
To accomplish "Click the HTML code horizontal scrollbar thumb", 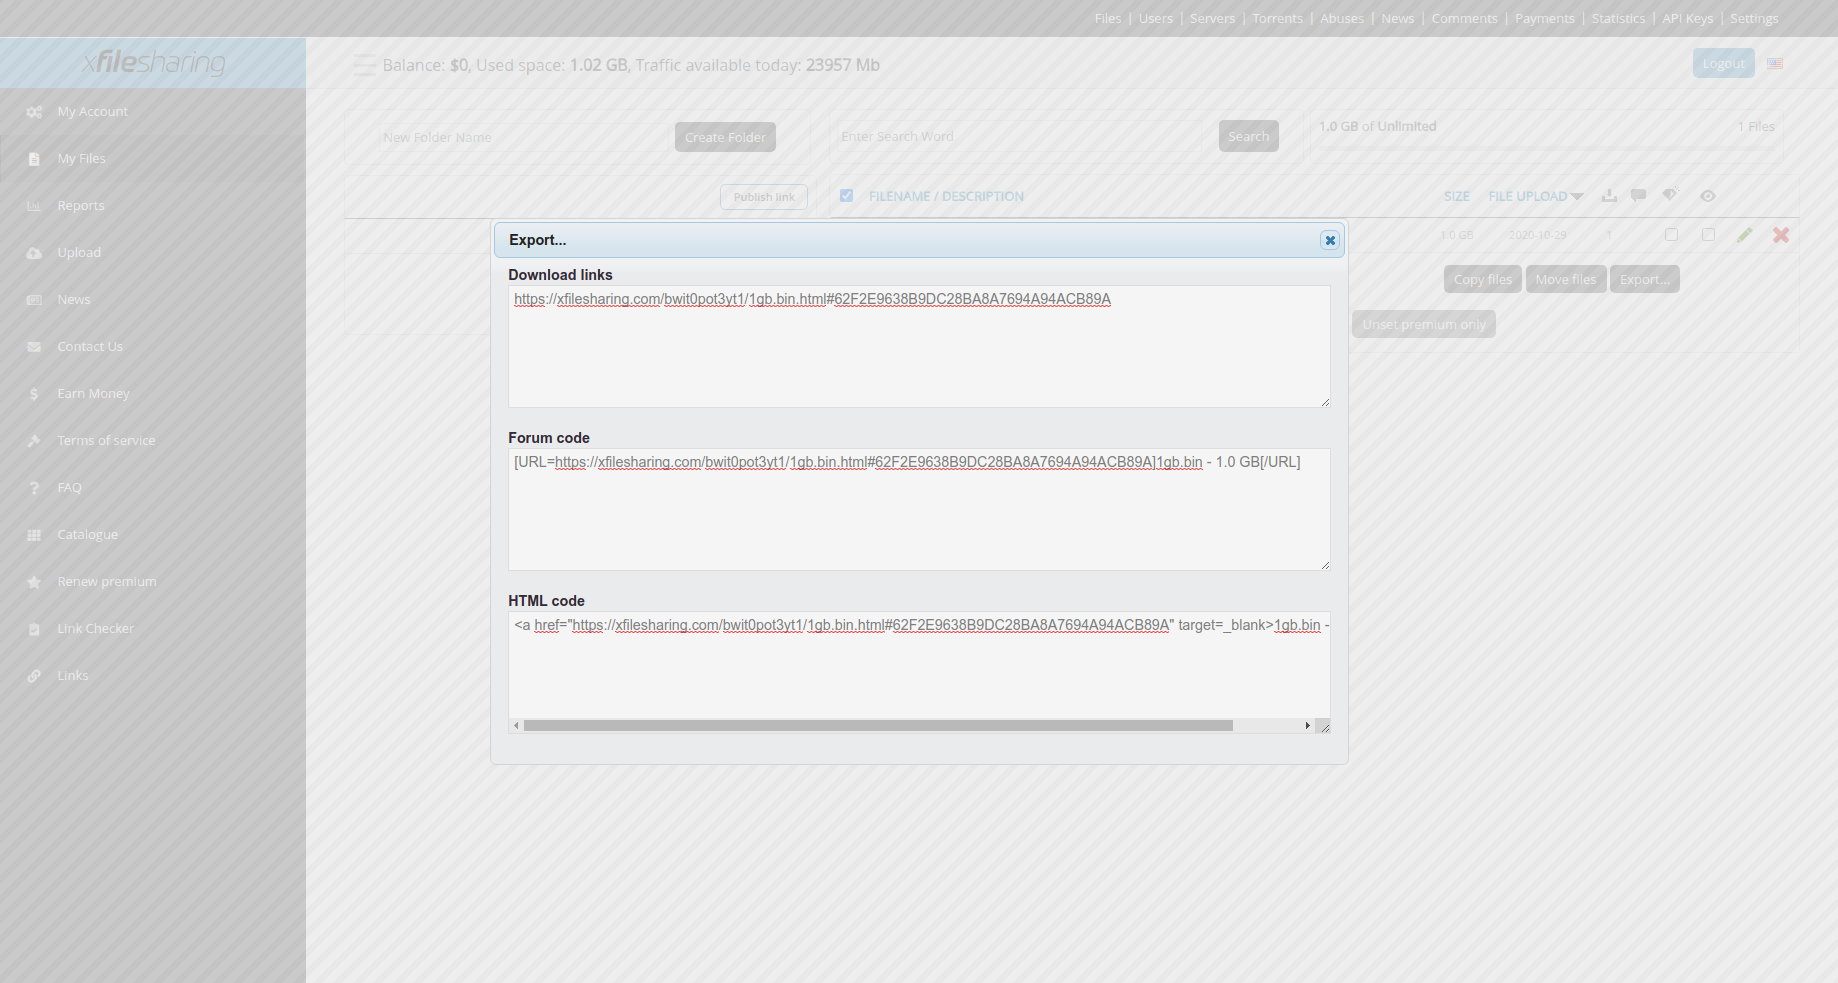I will coord(878,726).
